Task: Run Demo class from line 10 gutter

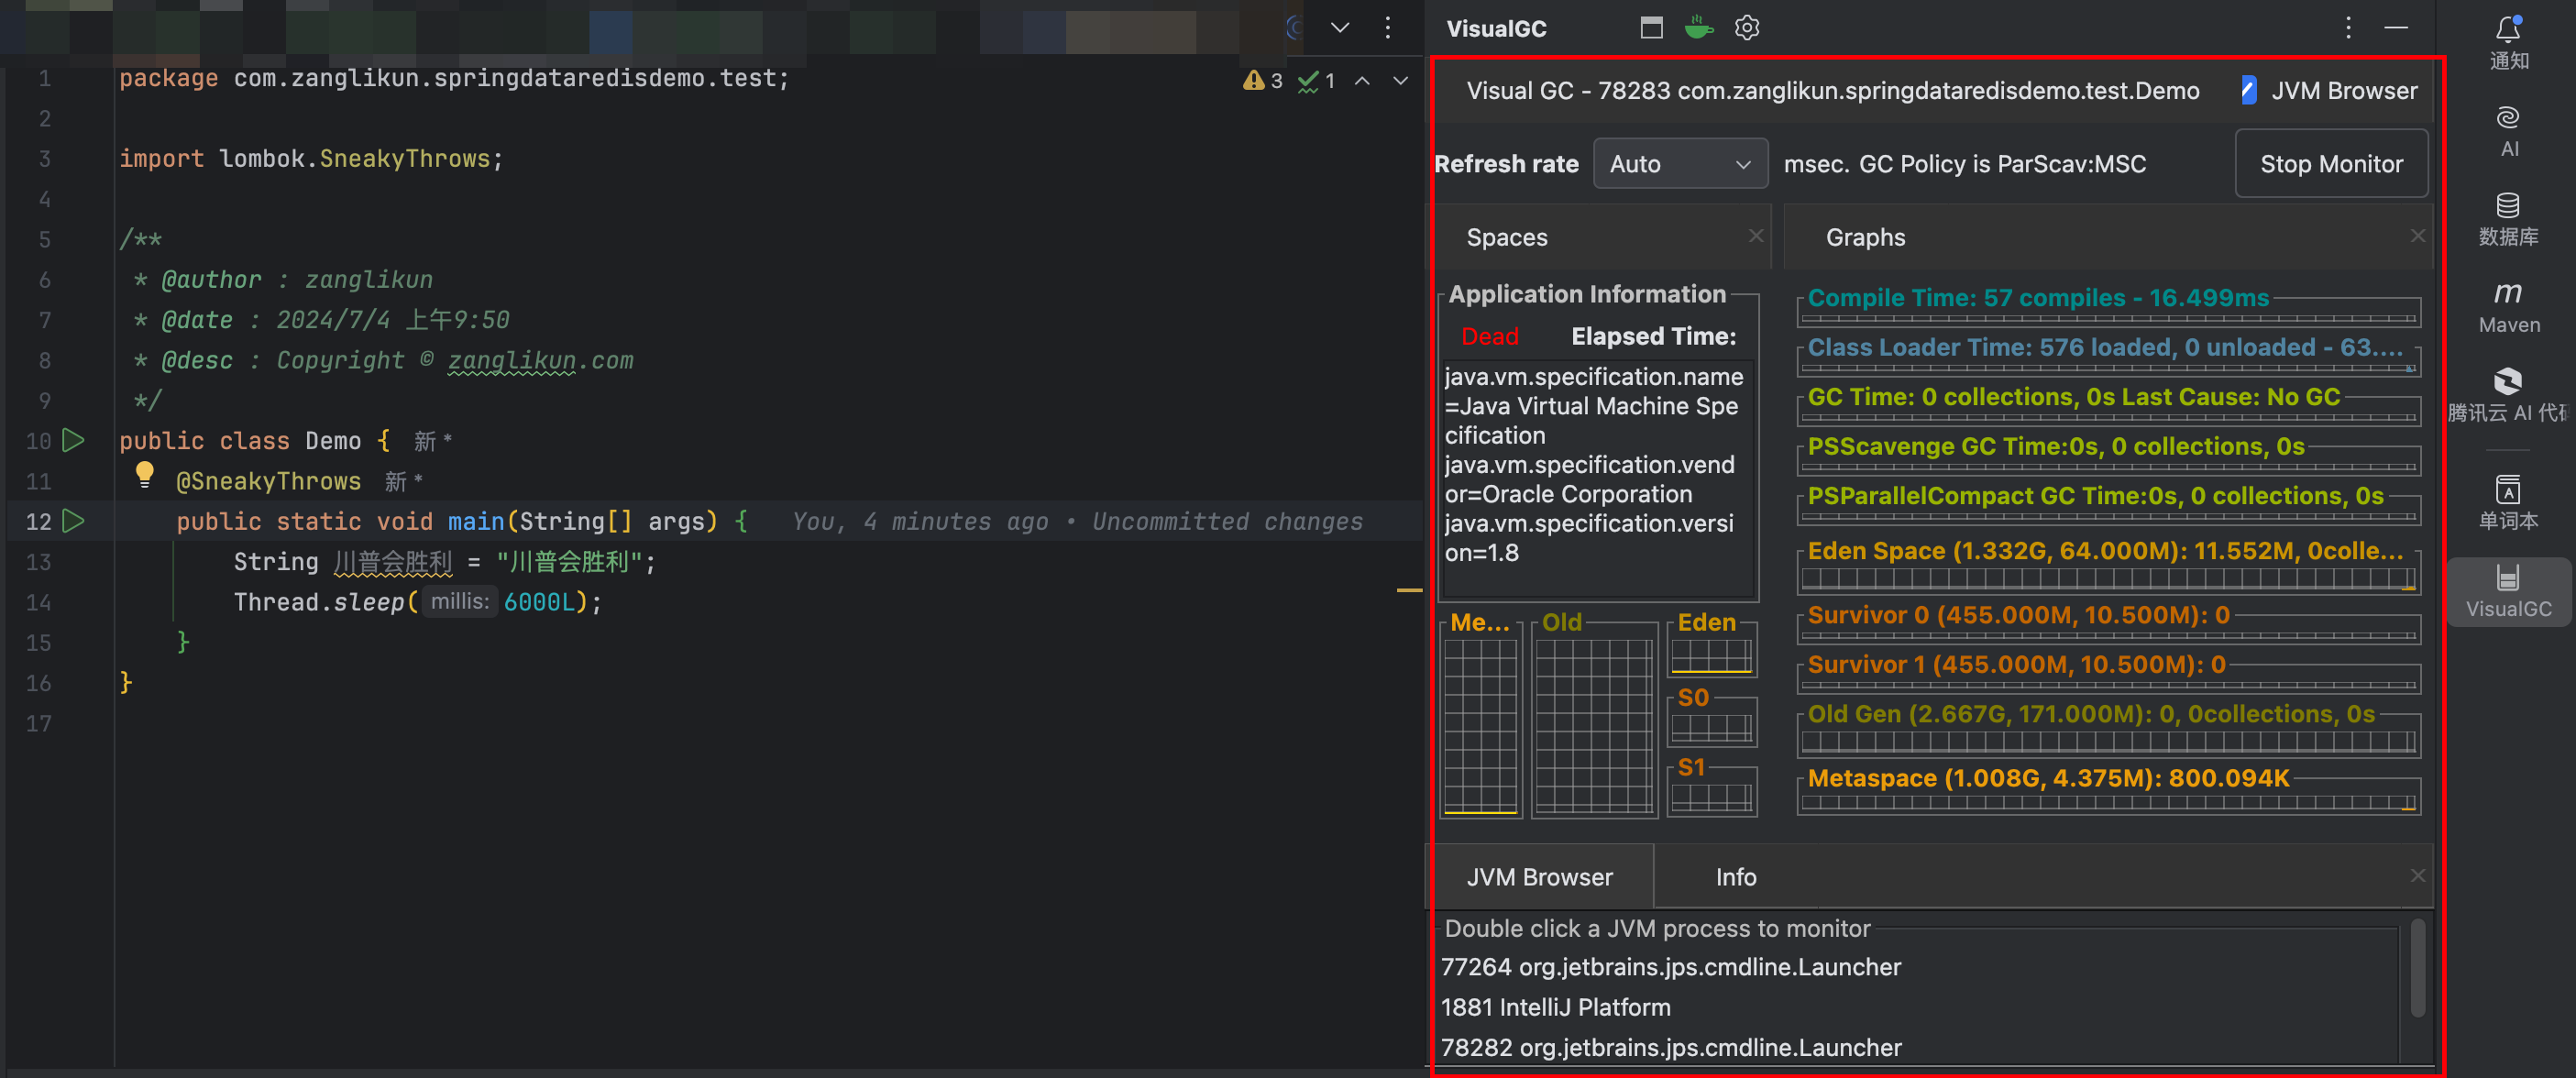Action: click(x=73, y=440)
